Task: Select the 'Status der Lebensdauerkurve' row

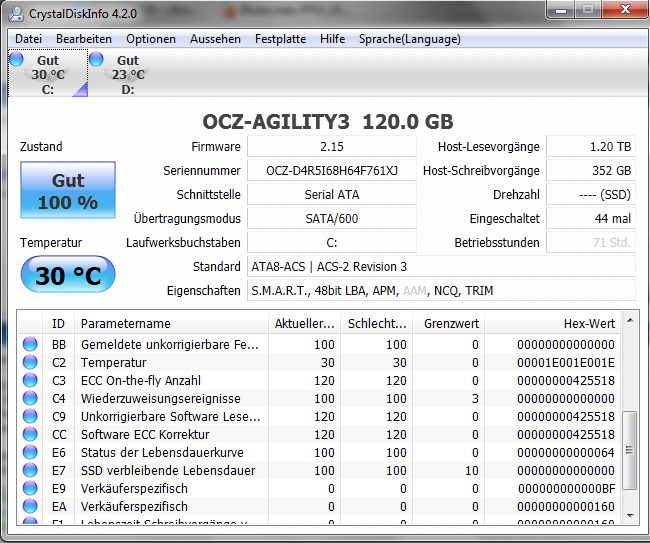Action: coord(319,452)
